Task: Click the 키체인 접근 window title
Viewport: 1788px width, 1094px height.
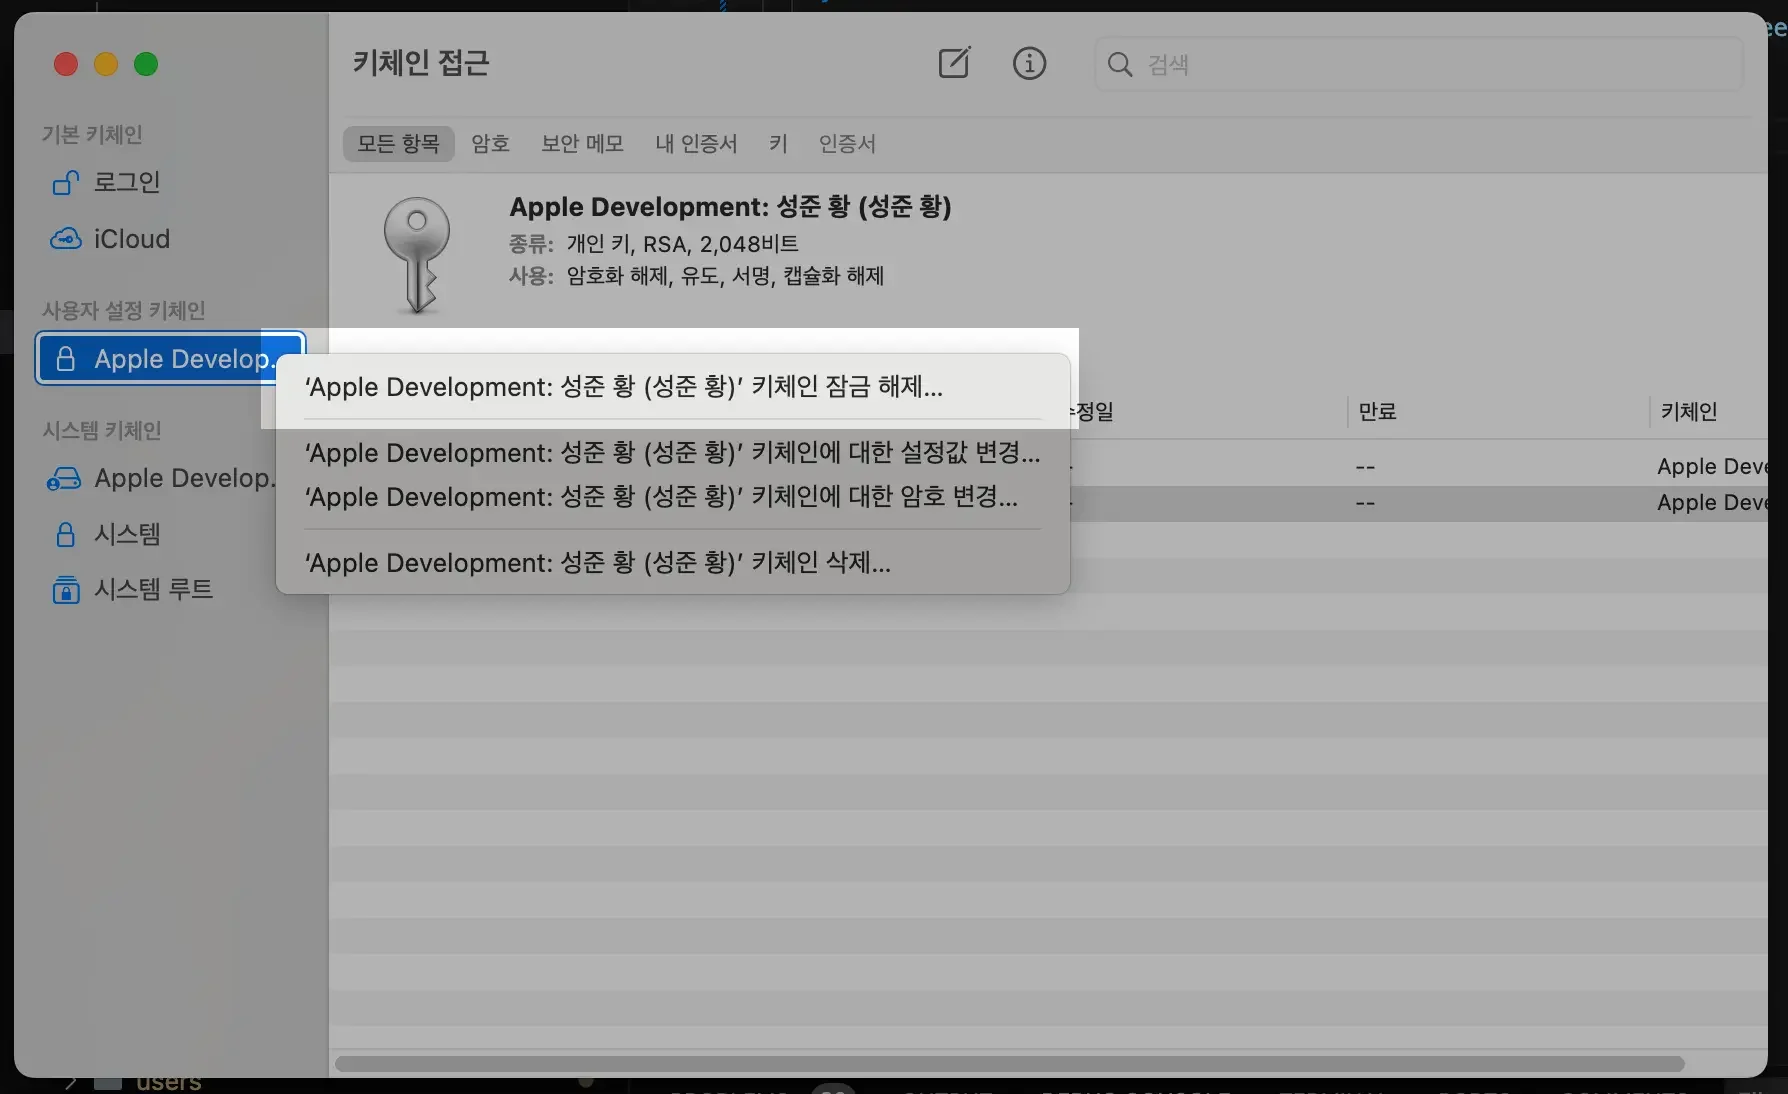Action: [421, 63]
